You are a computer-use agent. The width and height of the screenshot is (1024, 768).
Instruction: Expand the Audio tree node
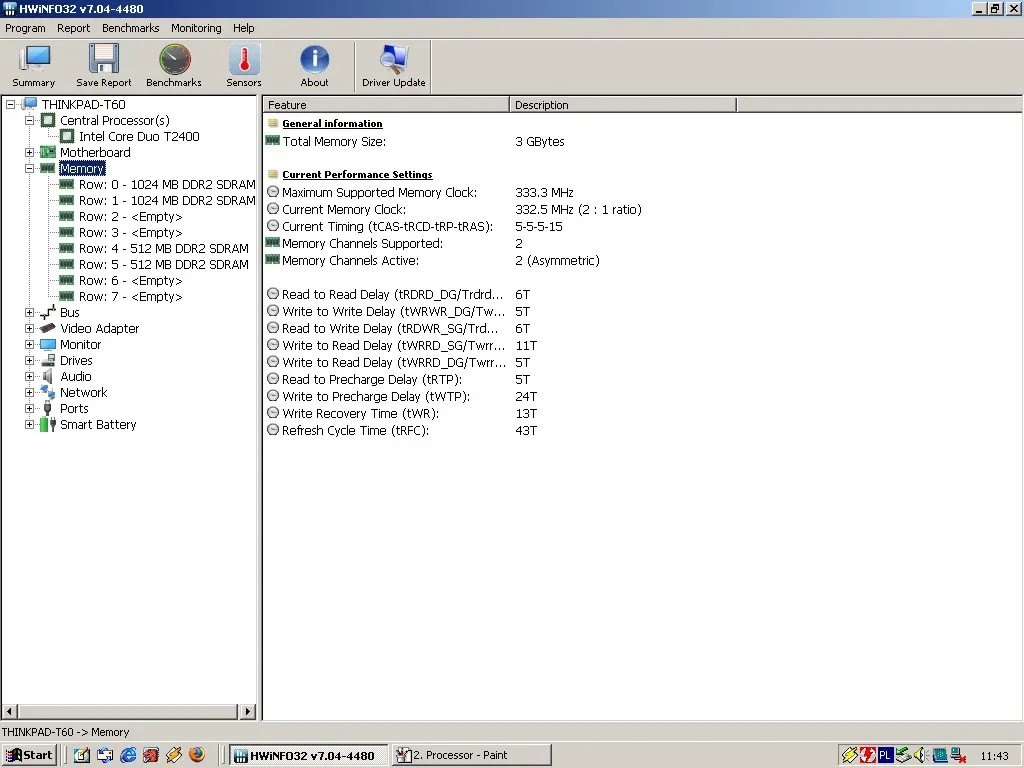[29, 376]
